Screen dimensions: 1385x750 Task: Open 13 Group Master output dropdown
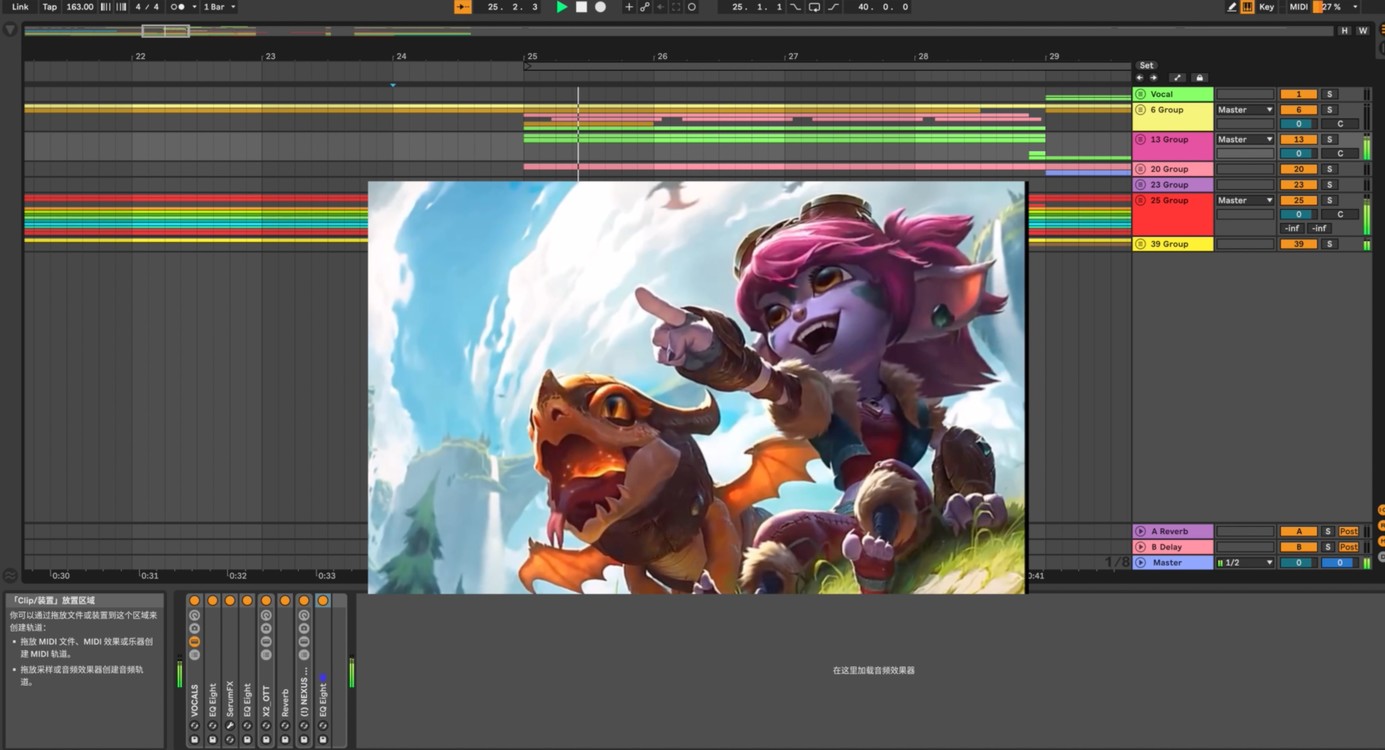(1245, 140)
